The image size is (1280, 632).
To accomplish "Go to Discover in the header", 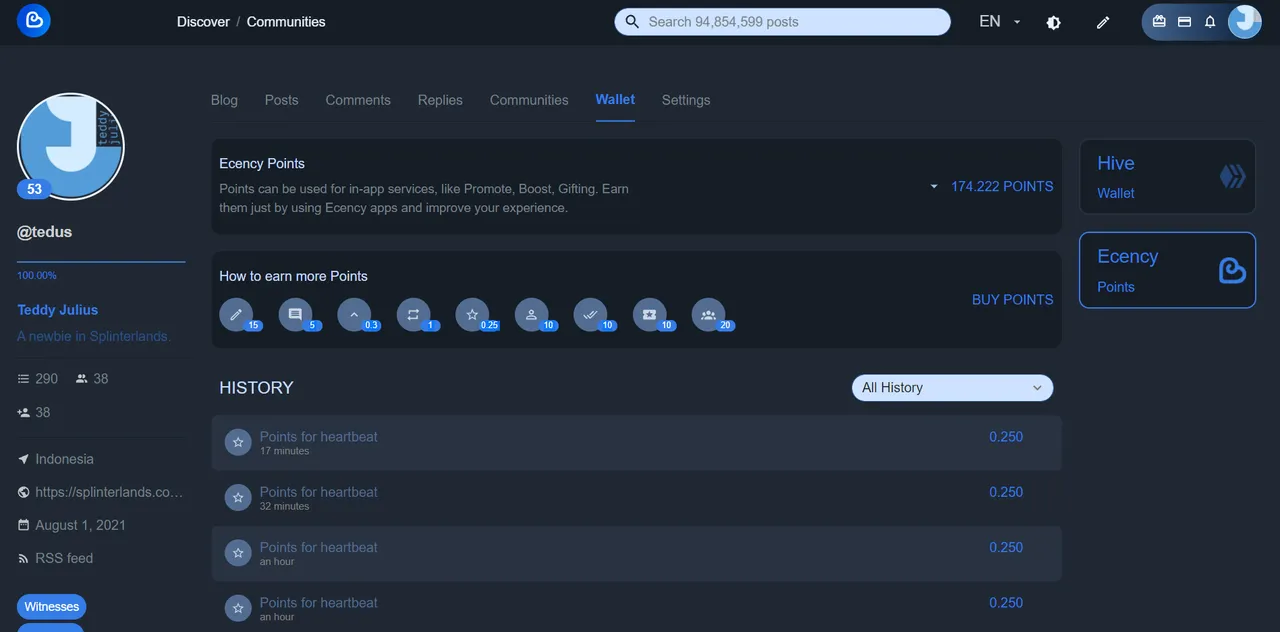I will pyautogui.click(x=203, y=21).
